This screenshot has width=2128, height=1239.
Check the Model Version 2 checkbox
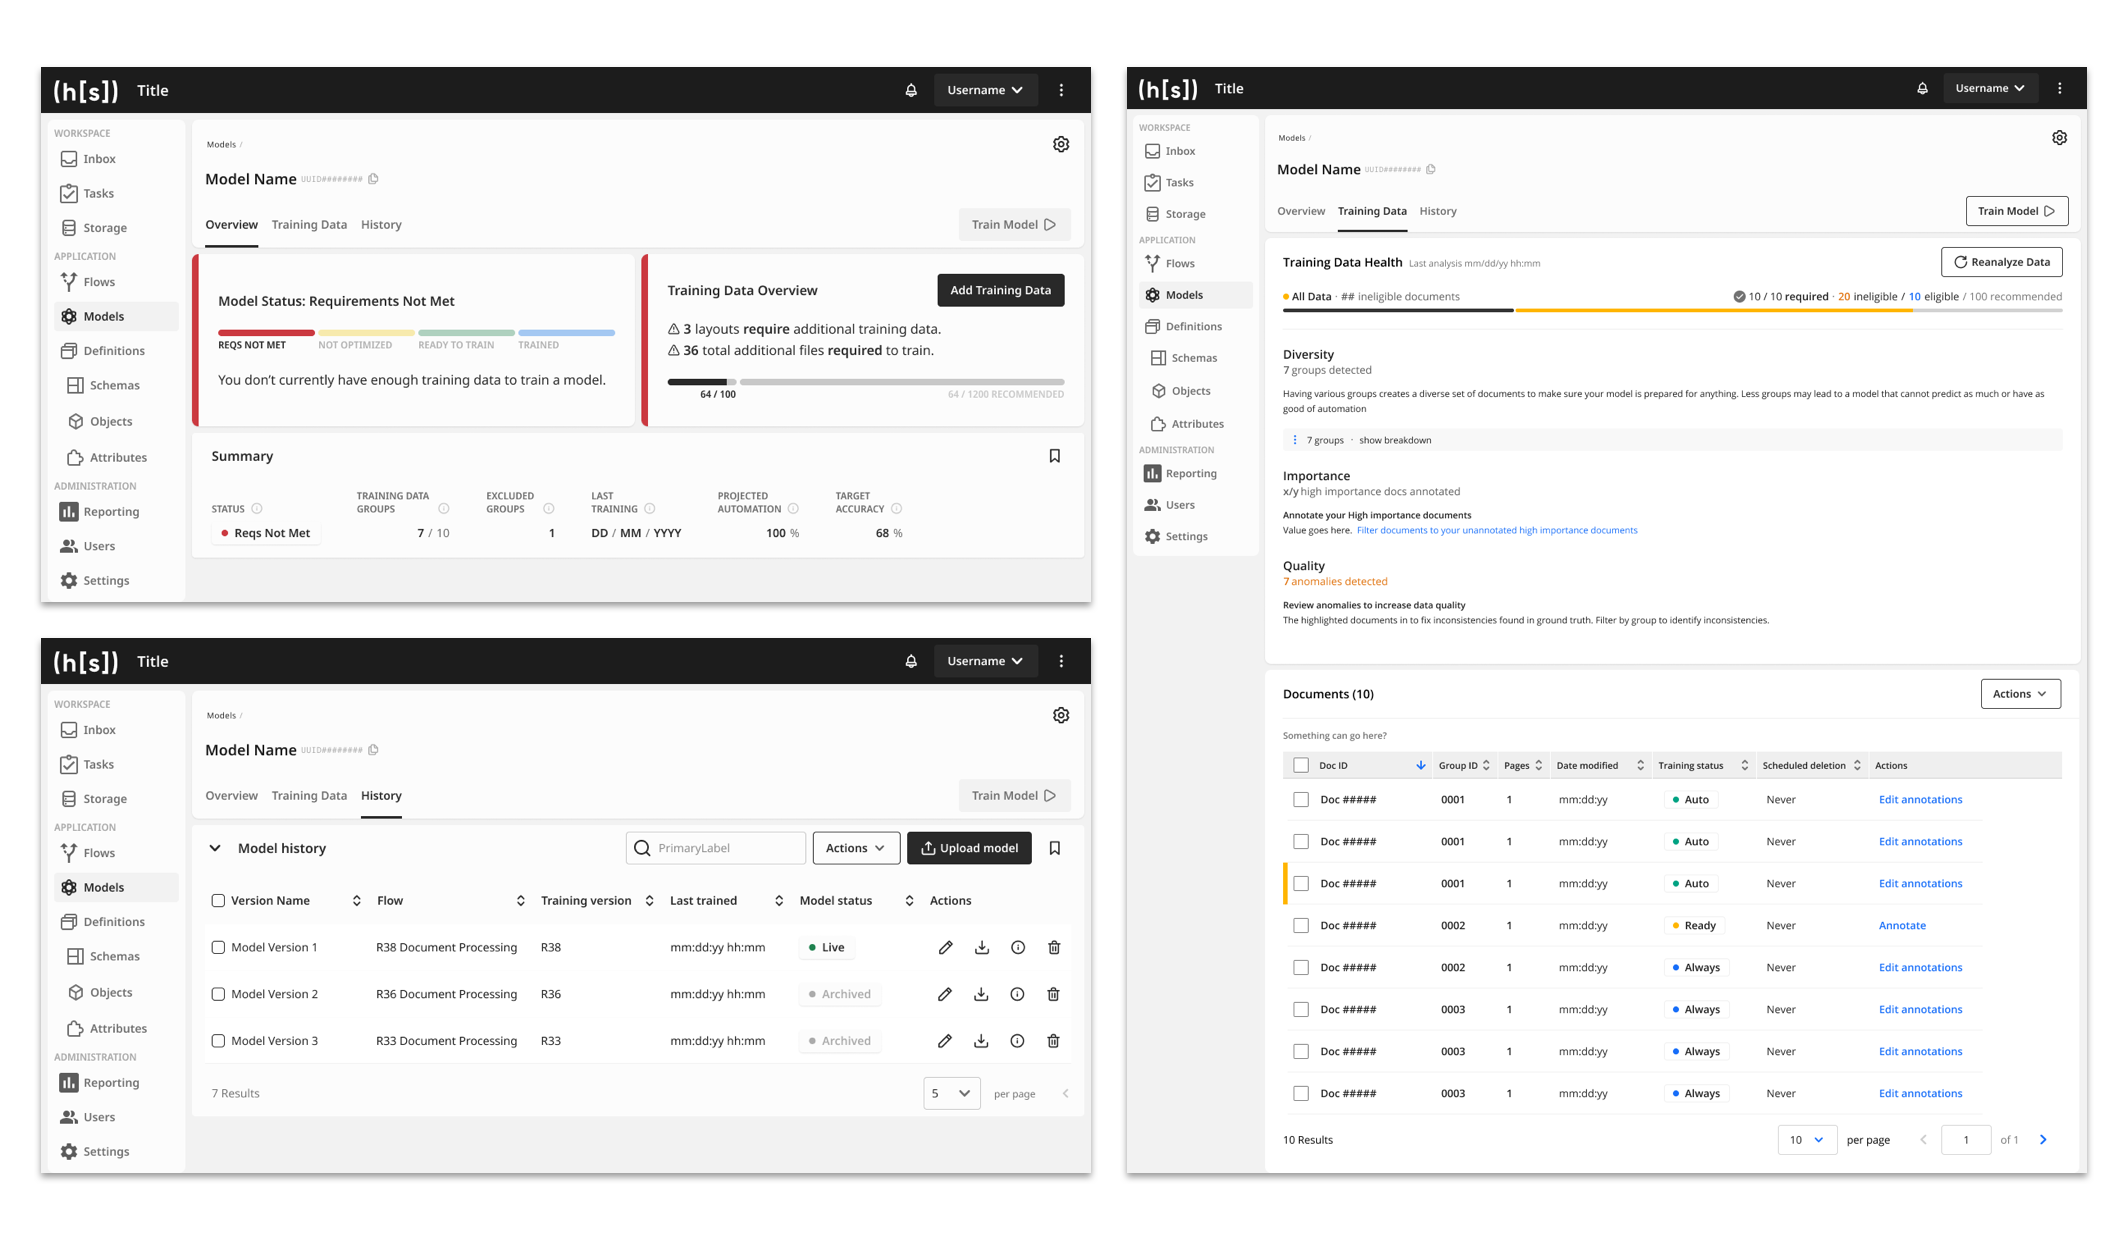(218, 994)
